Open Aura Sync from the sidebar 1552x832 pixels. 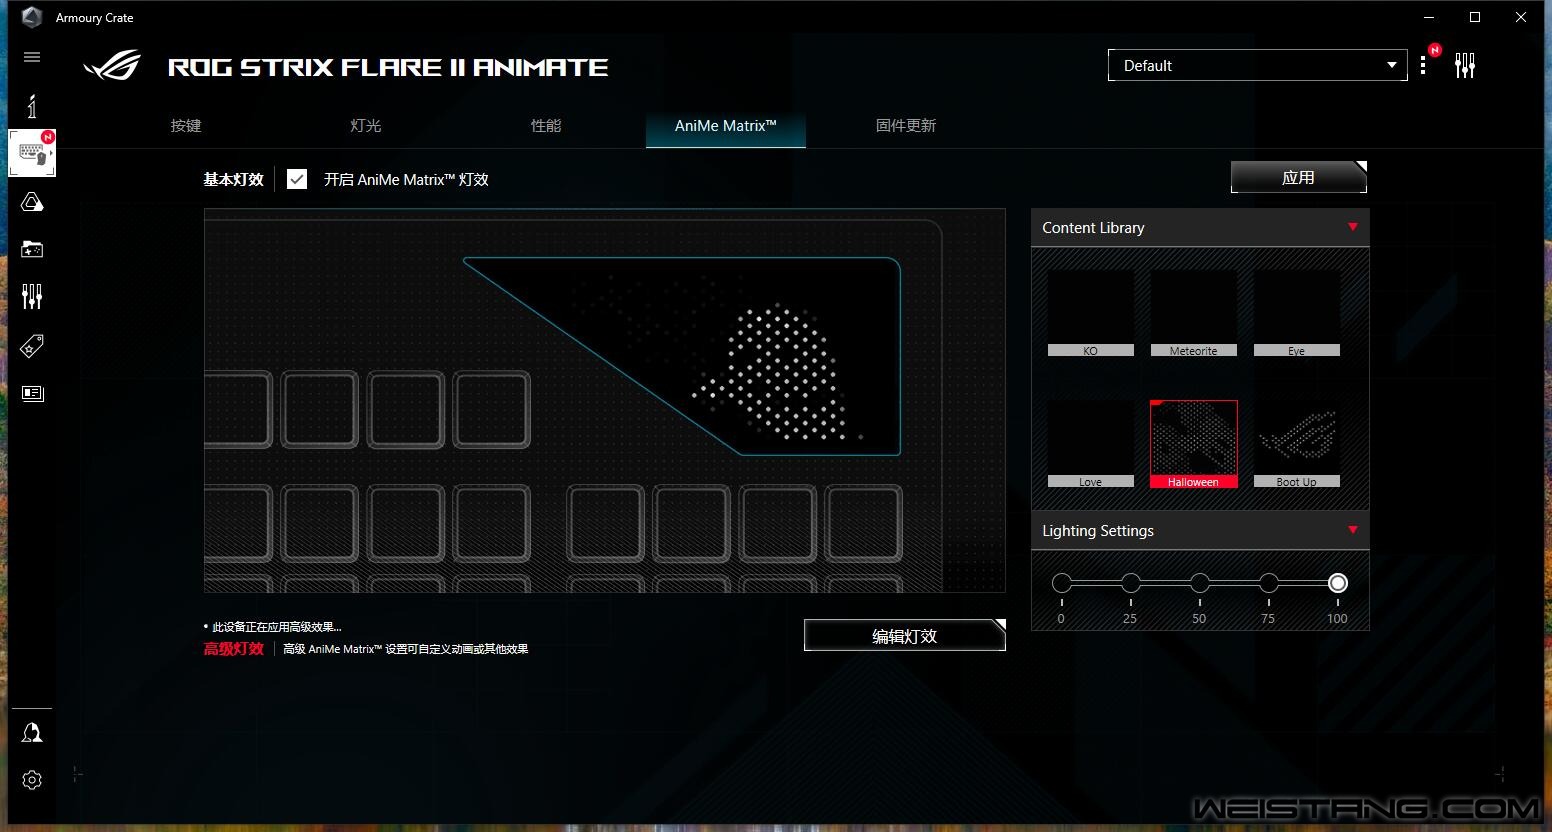32,203
